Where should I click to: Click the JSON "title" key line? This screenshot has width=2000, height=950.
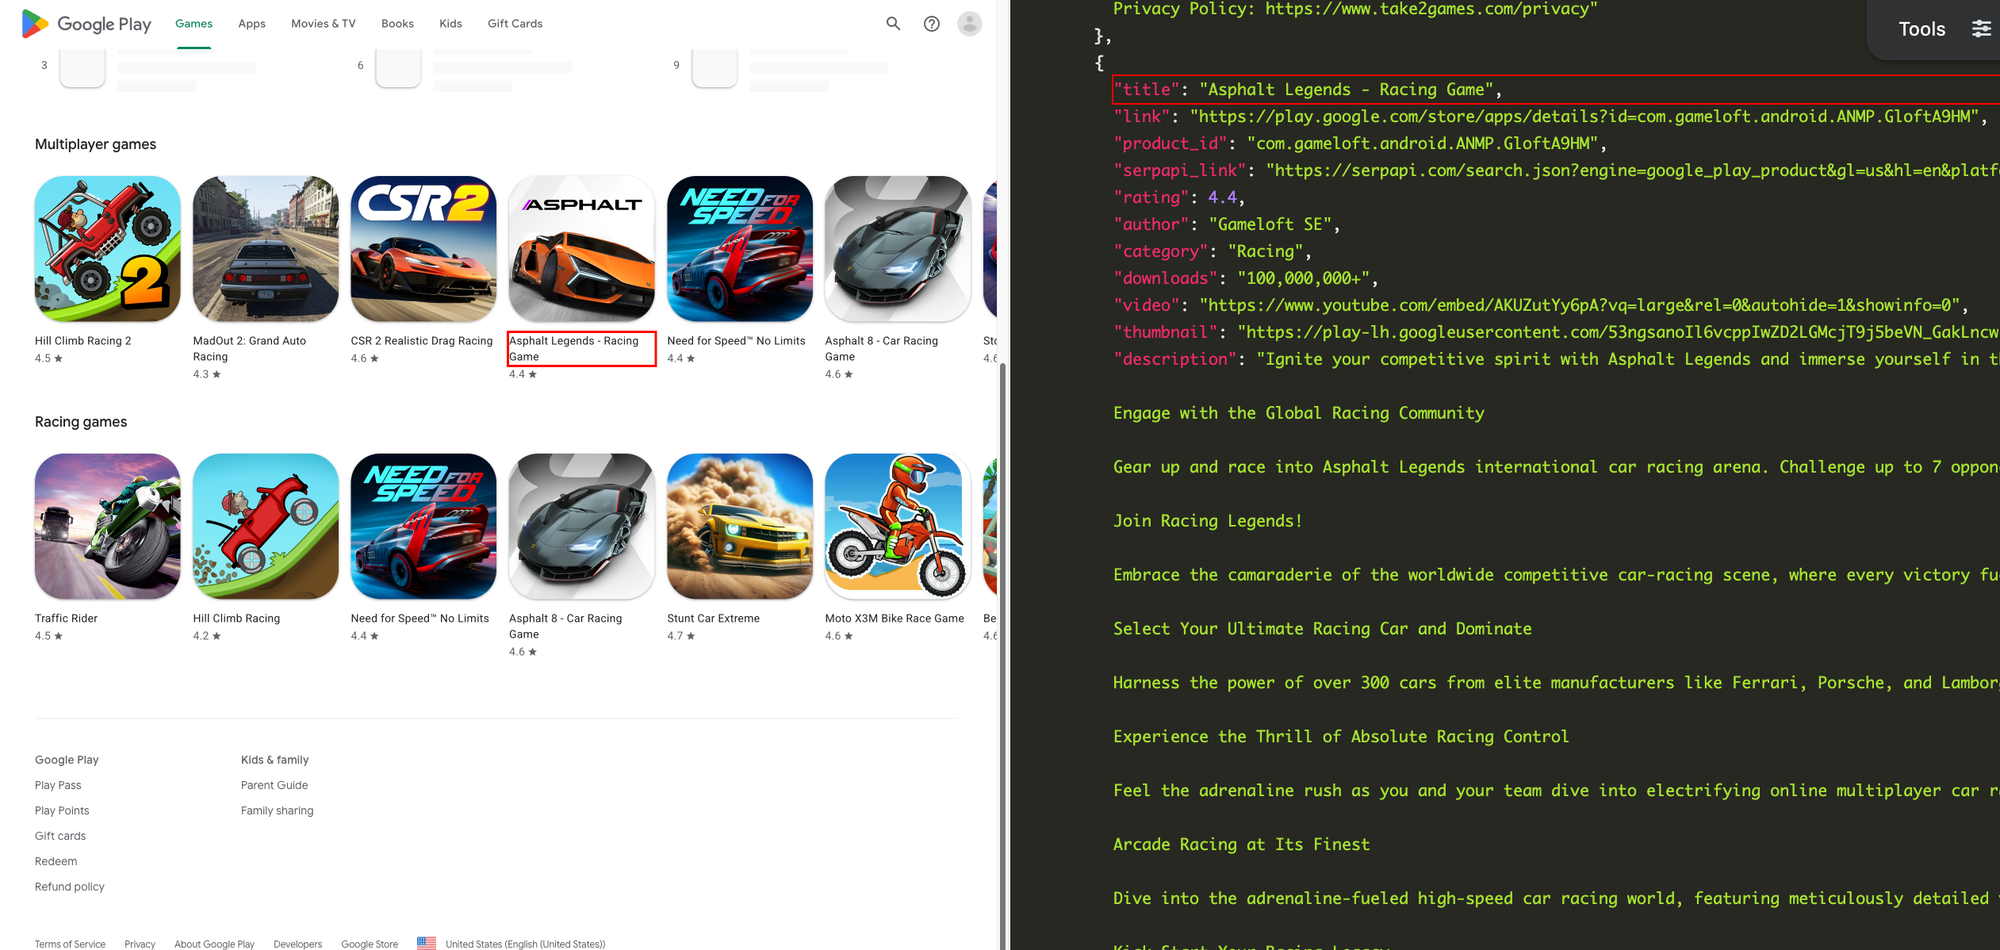pos(1308,90)
